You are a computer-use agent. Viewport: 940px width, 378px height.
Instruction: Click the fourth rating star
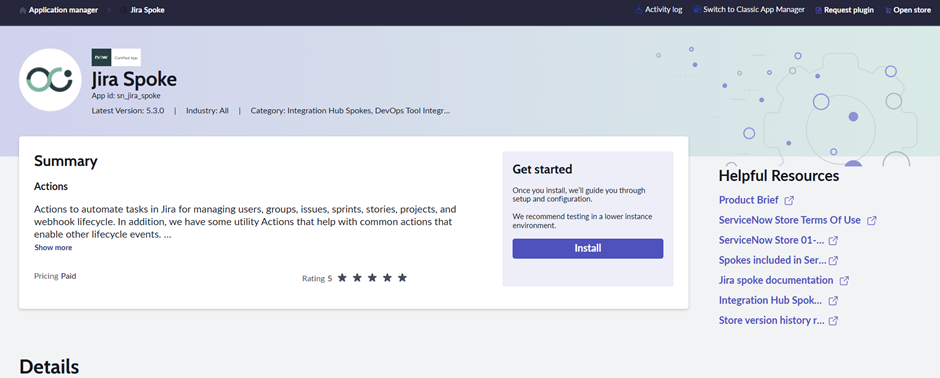click(387, 278)
